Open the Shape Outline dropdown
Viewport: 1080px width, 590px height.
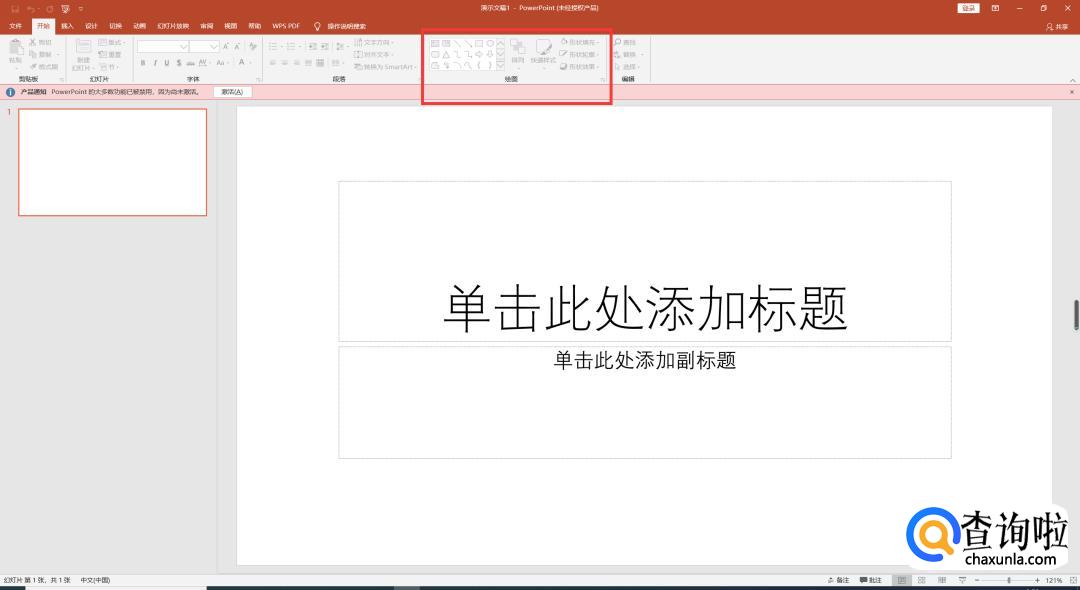580,54
